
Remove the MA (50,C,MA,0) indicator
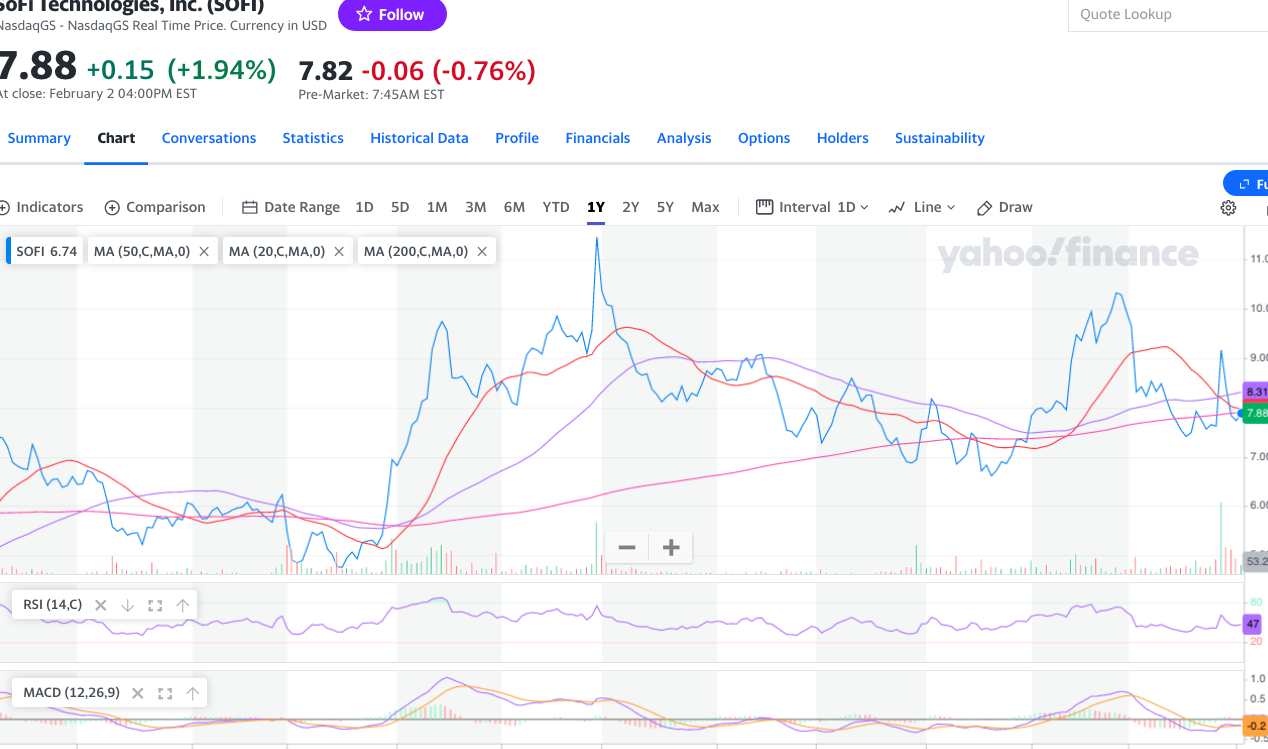click(204, 252)
